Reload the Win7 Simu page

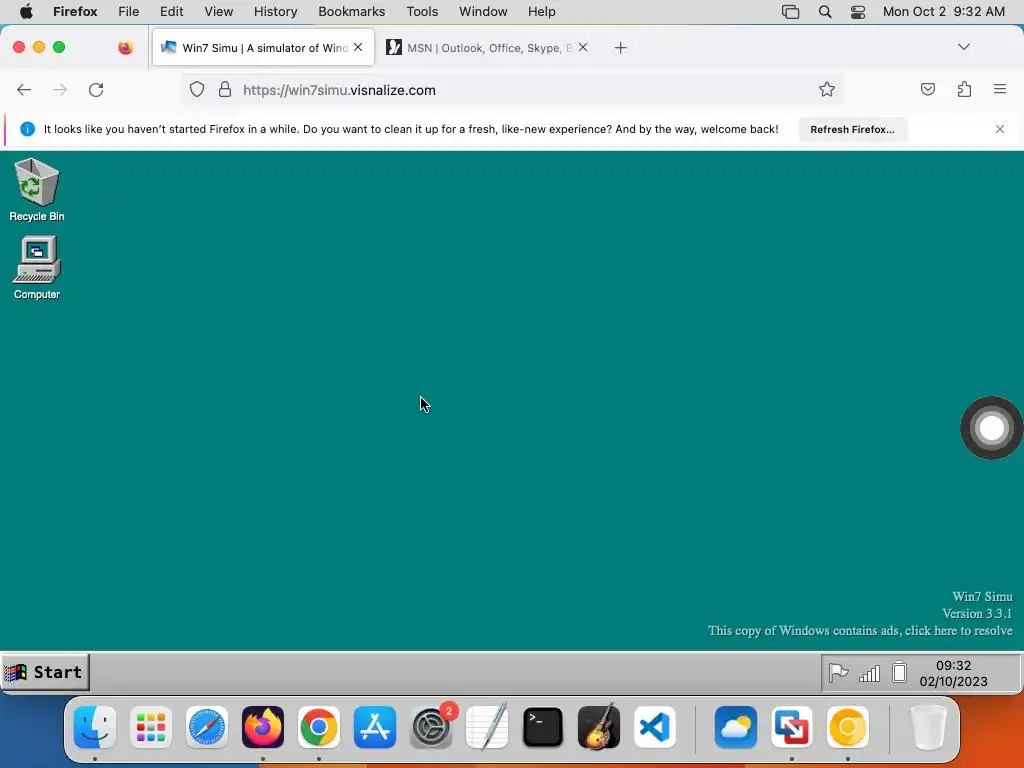(x=96, y=89)
